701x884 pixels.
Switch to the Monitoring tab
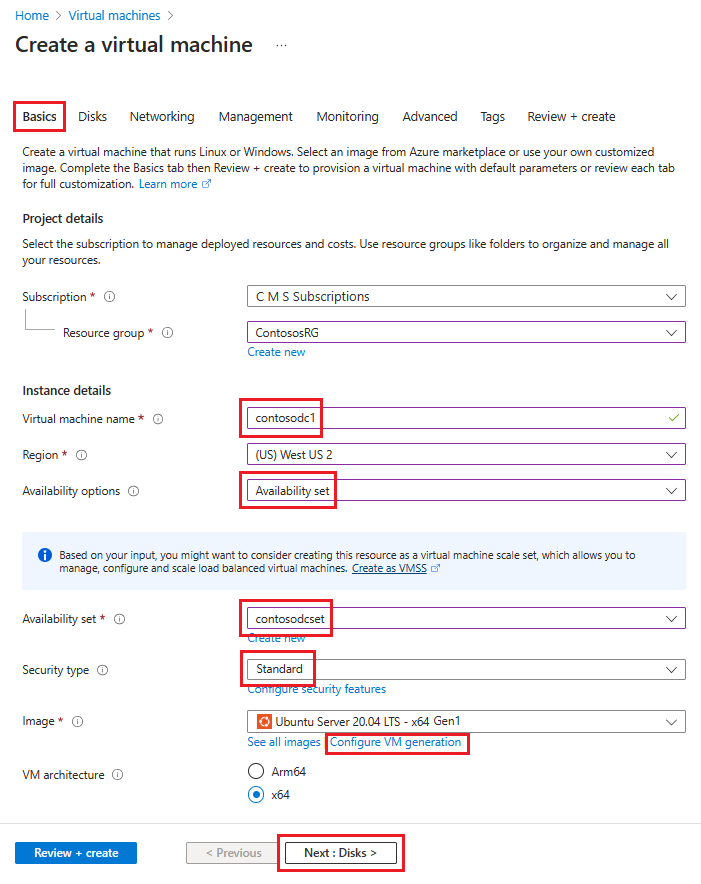tap(347, 116)
